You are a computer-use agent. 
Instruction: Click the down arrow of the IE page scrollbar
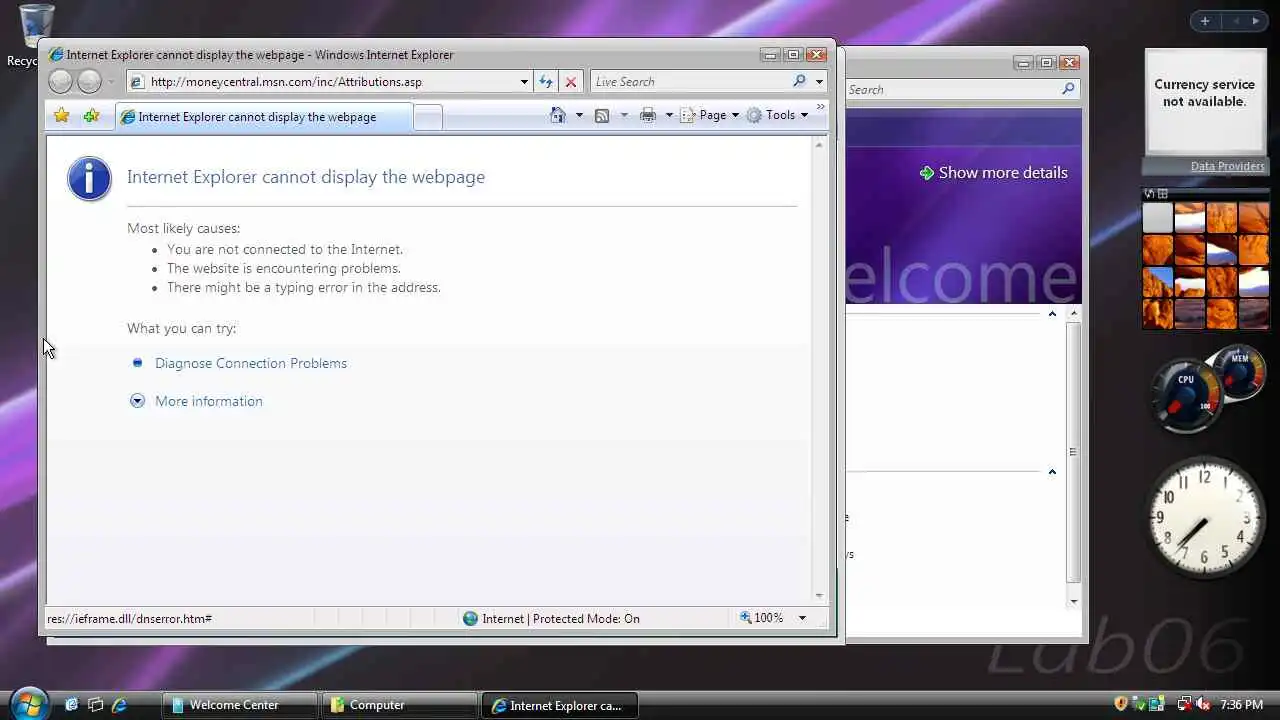[x=819, y=595]
